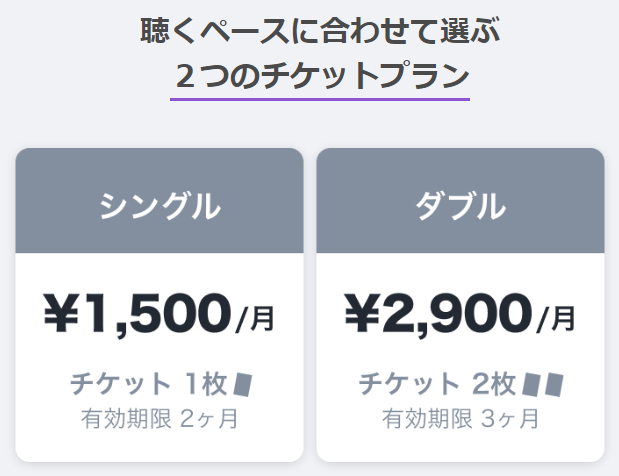Click the 聴くペースに合わせて選ぶ headline
Viewport: 619px width, 476px height.
click(x=320, y=31)
